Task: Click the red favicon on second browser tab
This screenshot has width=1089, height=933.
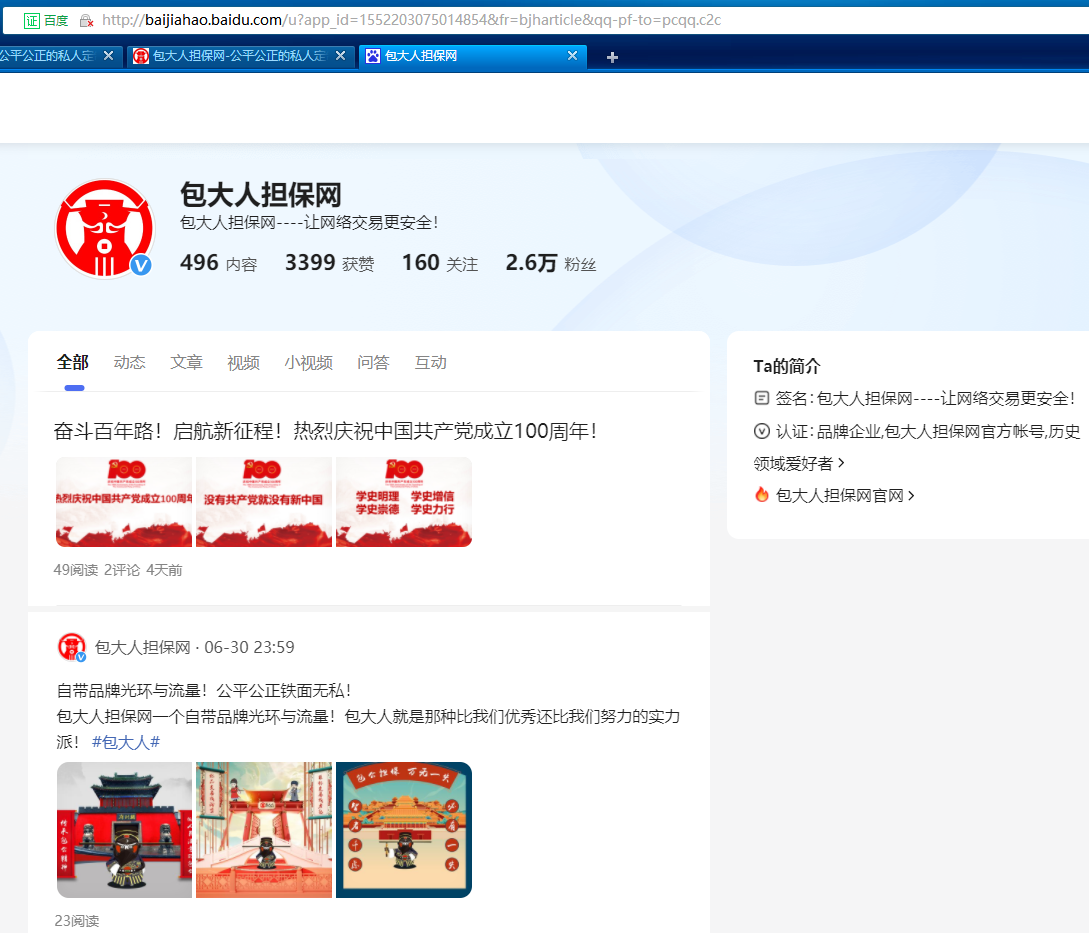Action: point(141,56)
